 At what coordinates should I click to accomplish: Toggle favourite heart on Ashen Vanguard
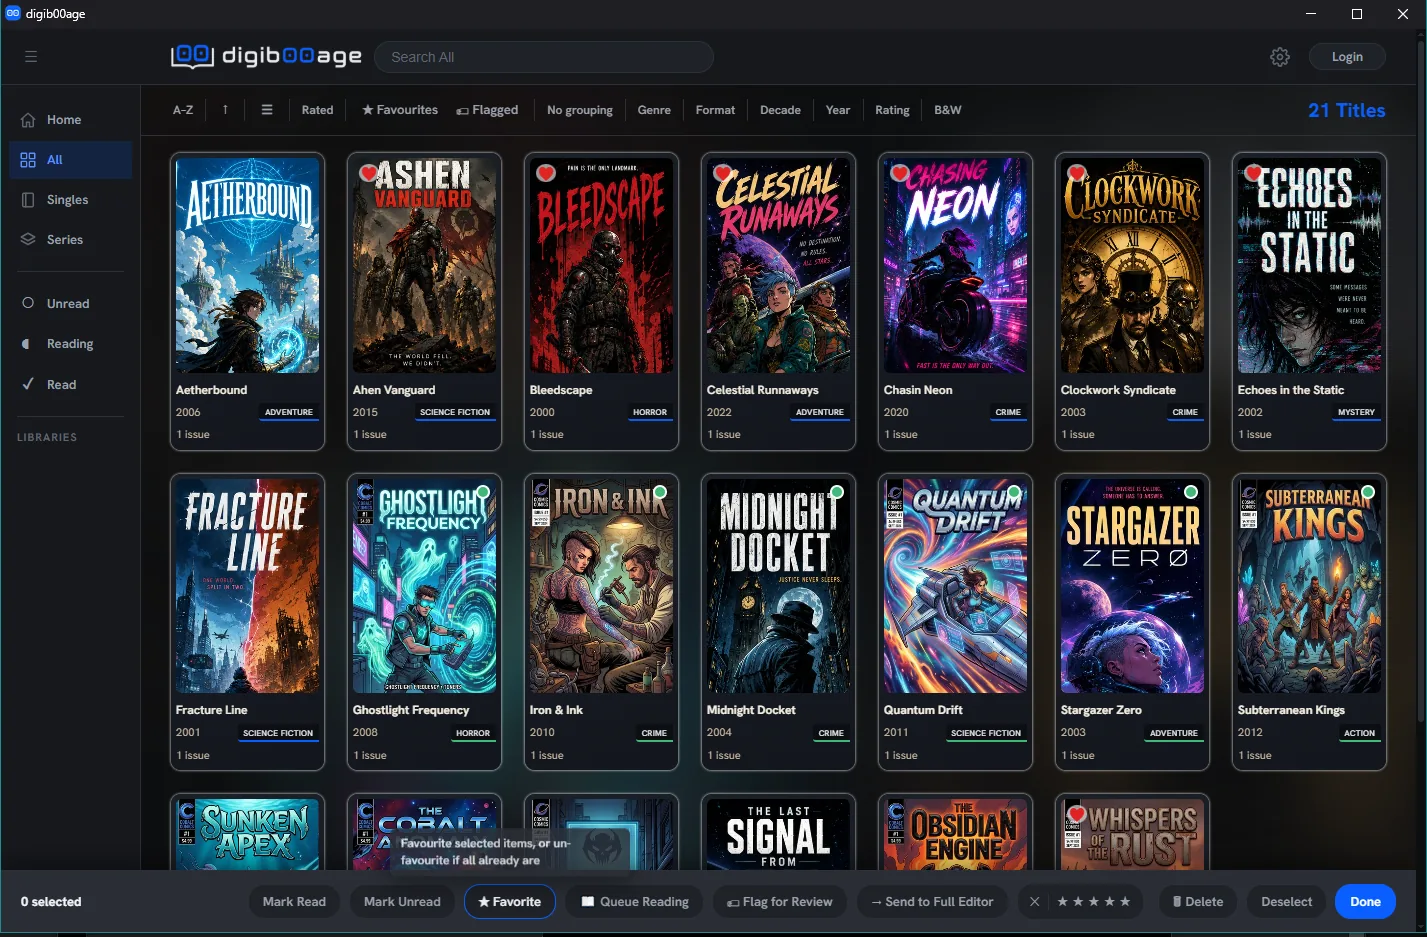pos(368,173)
